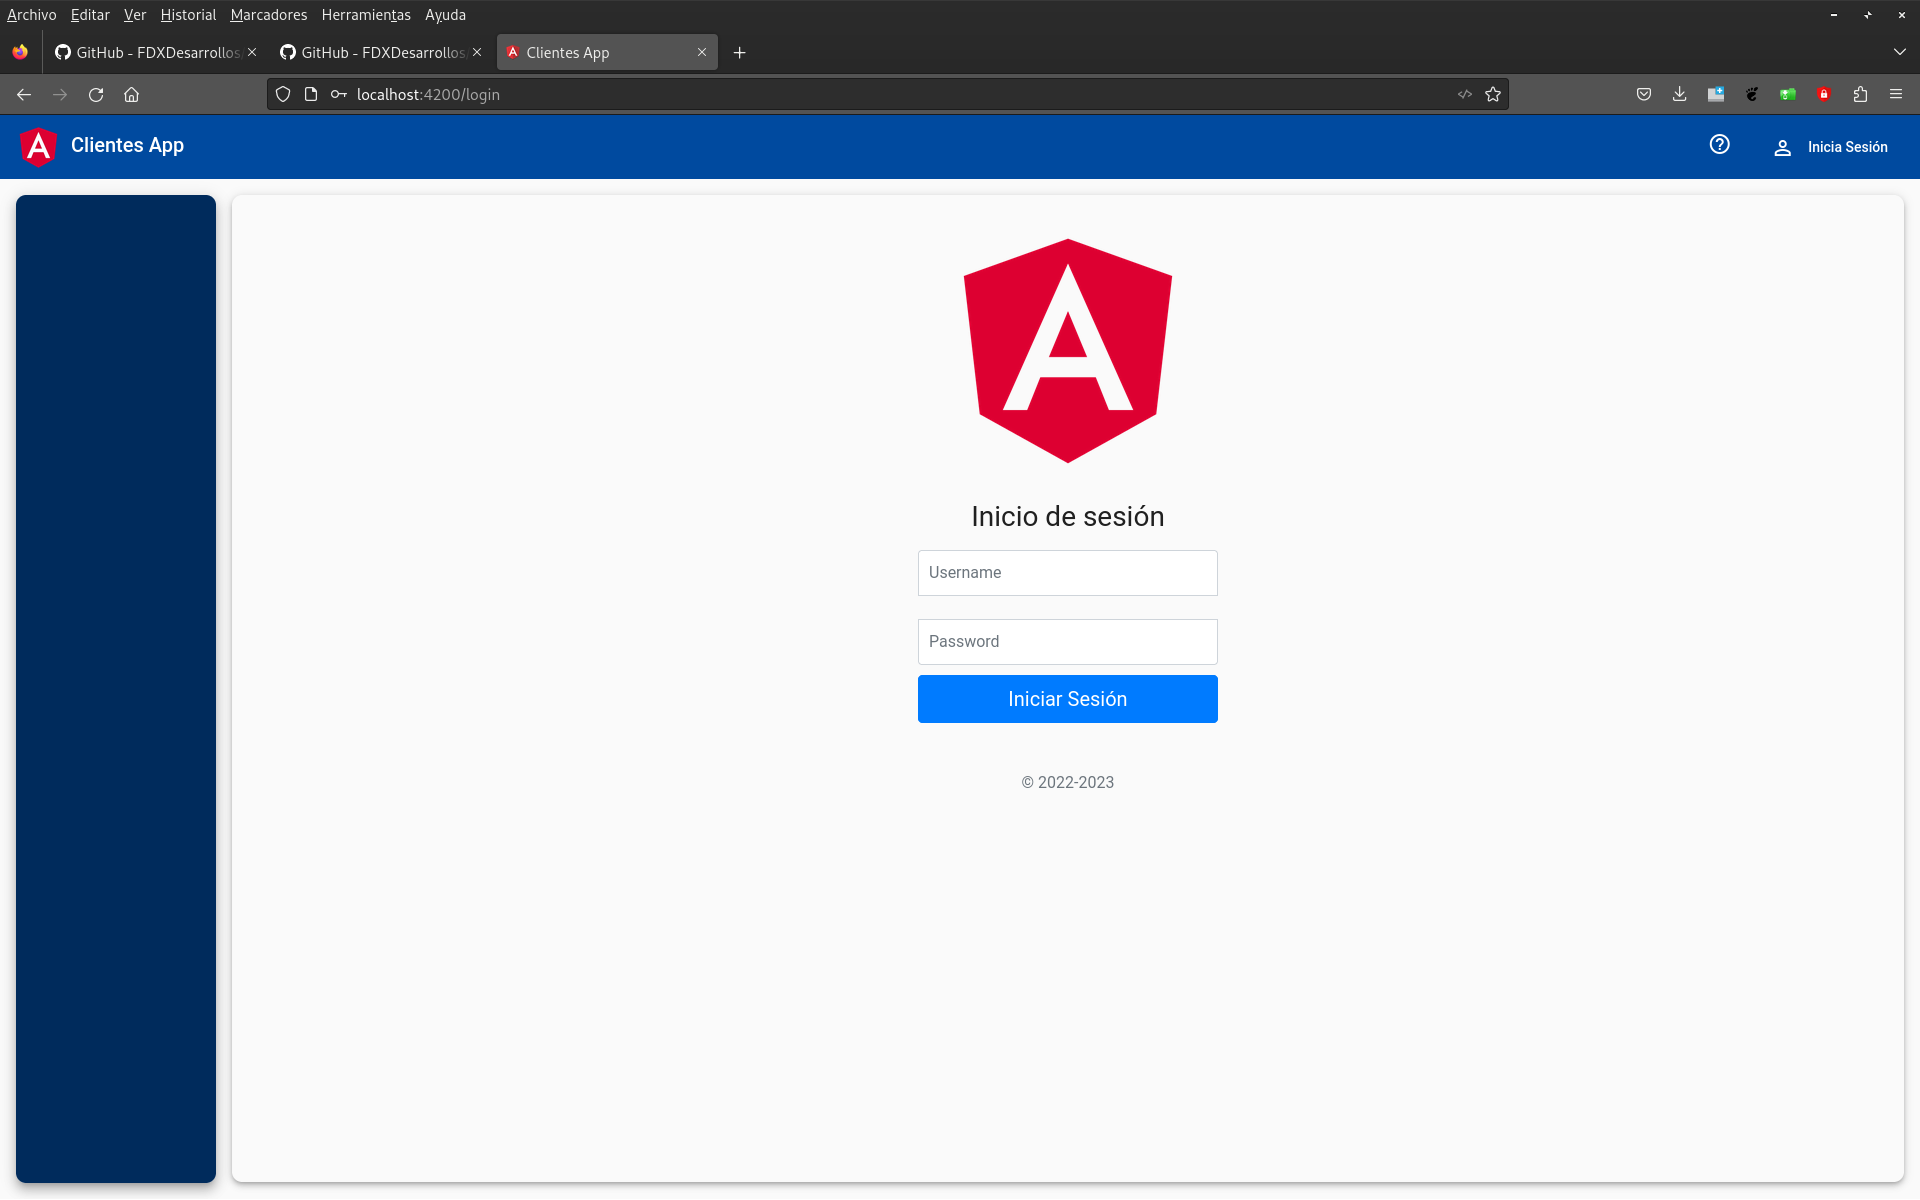
Task: Click the Firefox forward arrow
Action: [x=60, y=94]
